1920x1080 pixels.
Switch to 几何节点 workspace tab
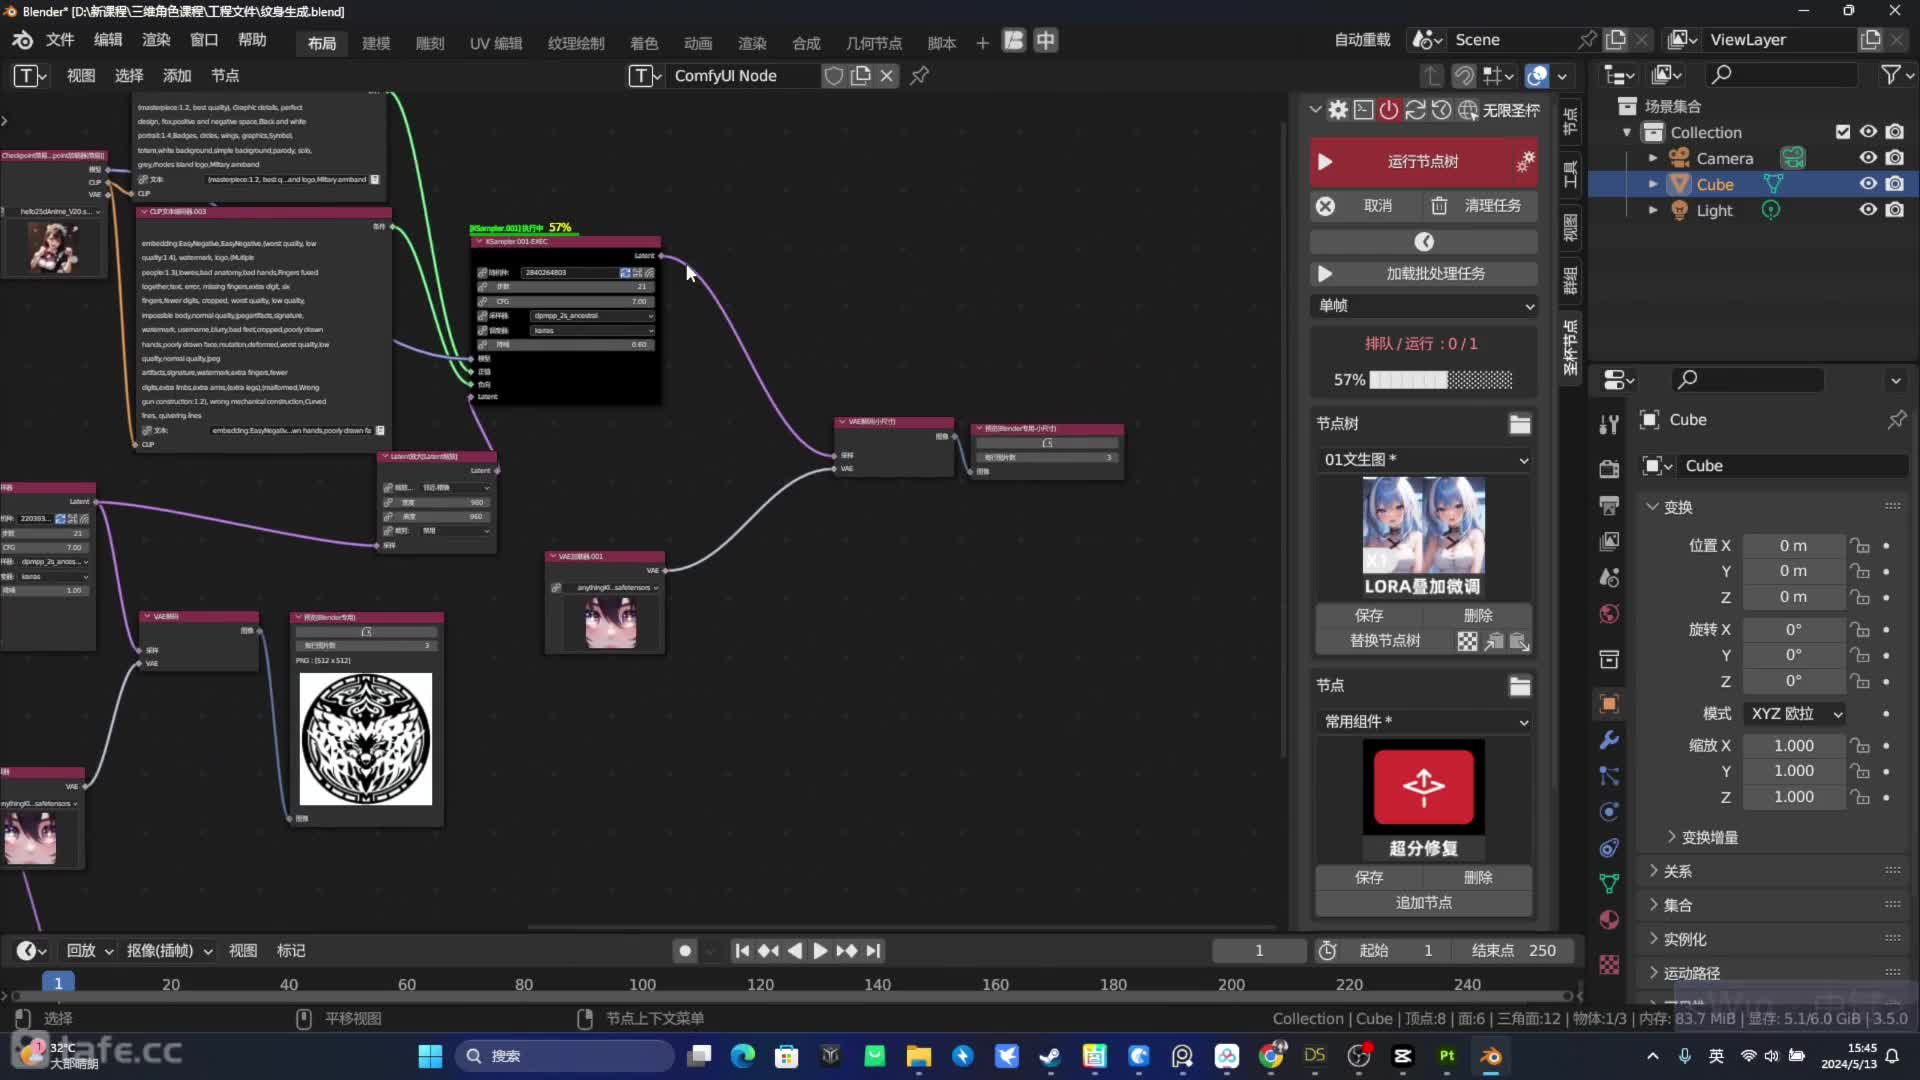coord(874,43)
